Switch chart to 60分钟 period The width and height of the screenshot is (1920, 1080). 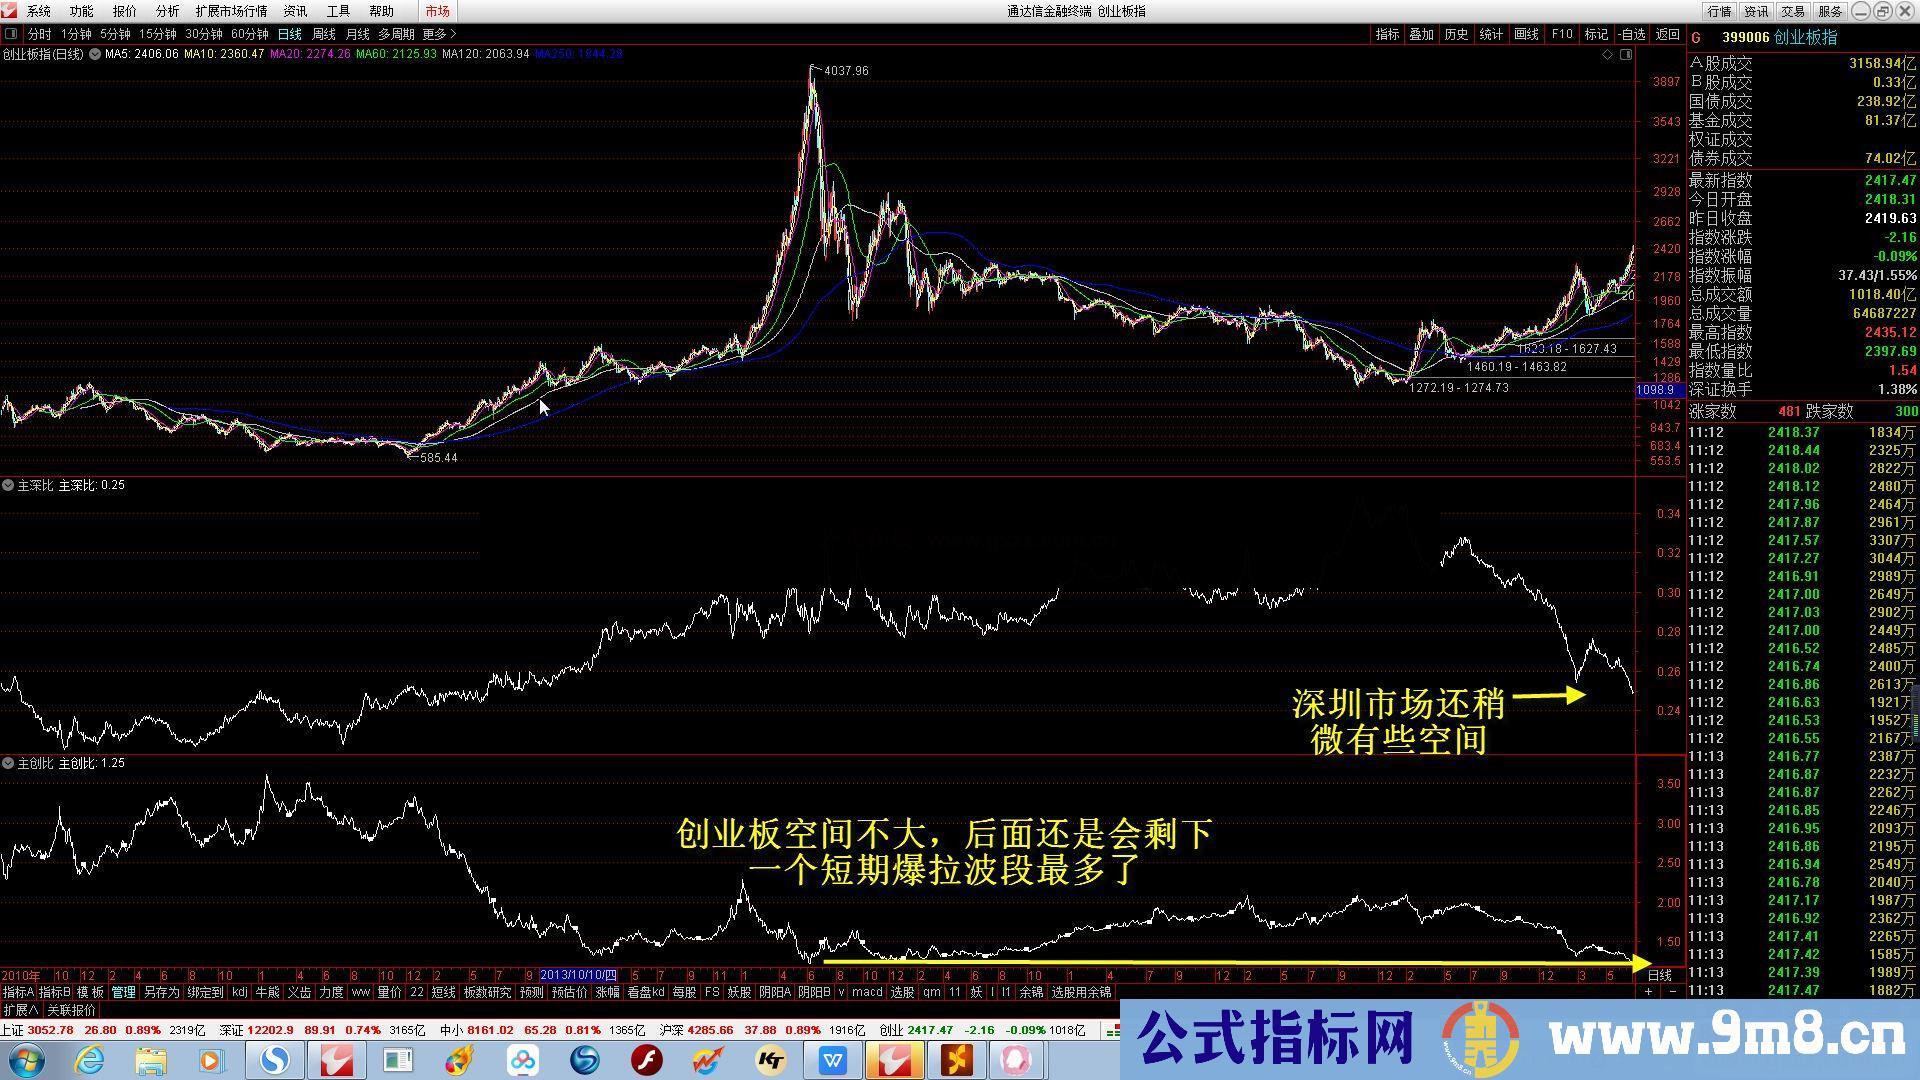tap(250, 34)
